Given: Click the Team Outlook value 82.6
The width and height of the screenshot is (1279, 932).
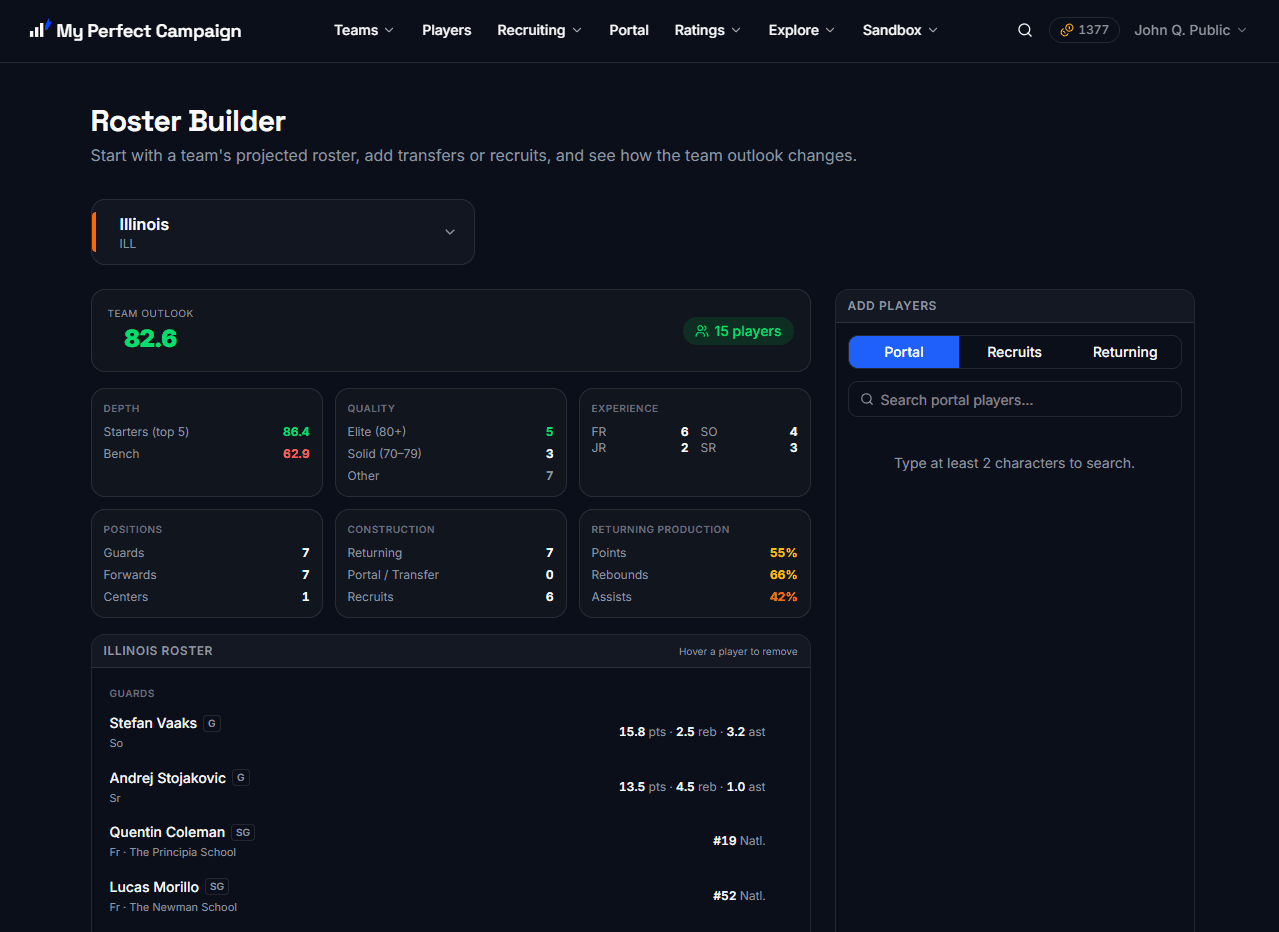Looking at the screenshot, I should [150, 339].
